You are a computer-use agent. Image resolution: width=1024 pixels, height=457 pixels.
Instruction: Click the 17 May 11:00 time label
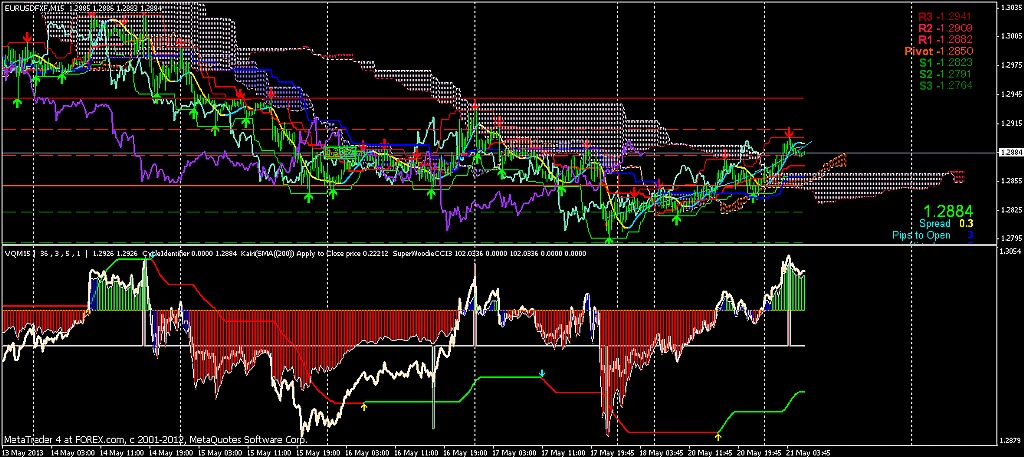pos(564,451)
